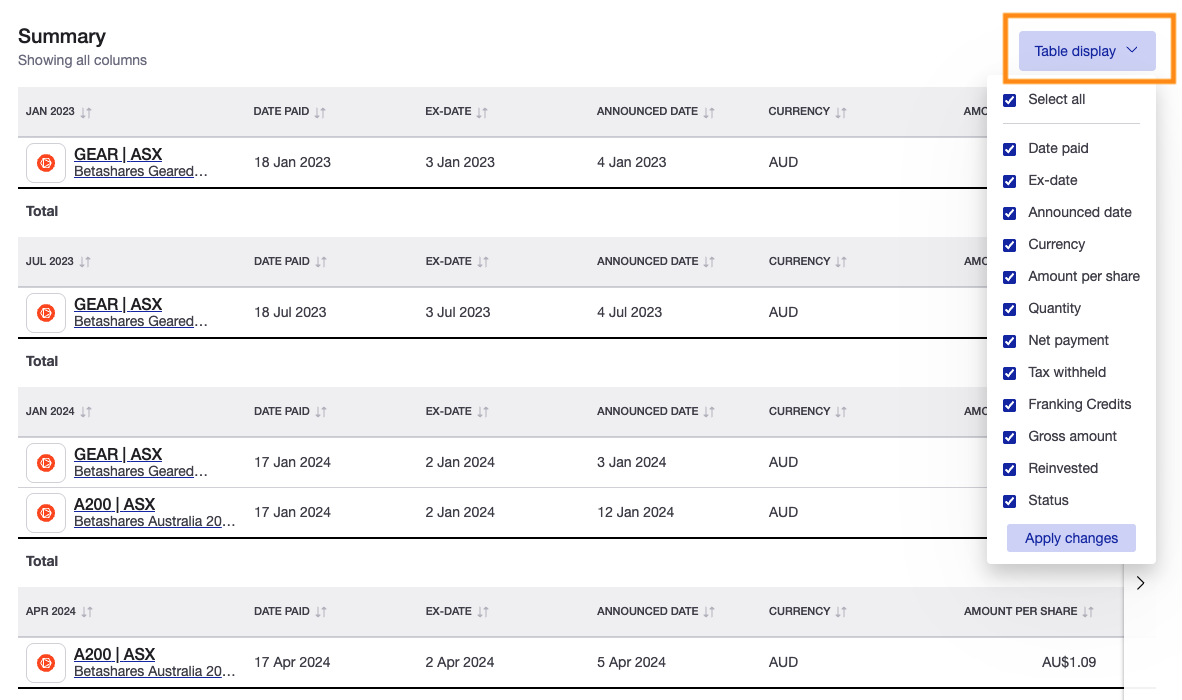Click the sort arrows on the Announced Date column
1182x700 pixels.
click(x=710, y=111)
